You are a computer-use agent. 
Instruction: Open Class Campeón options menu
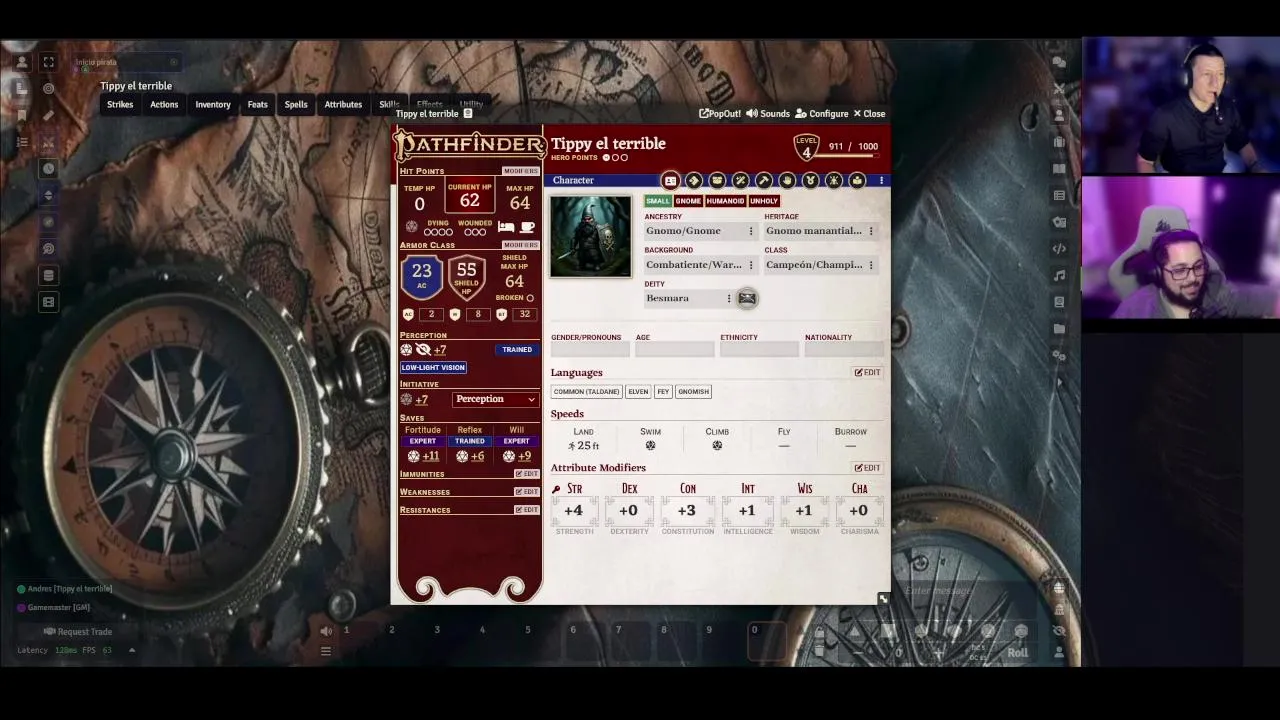pos(871,265)
